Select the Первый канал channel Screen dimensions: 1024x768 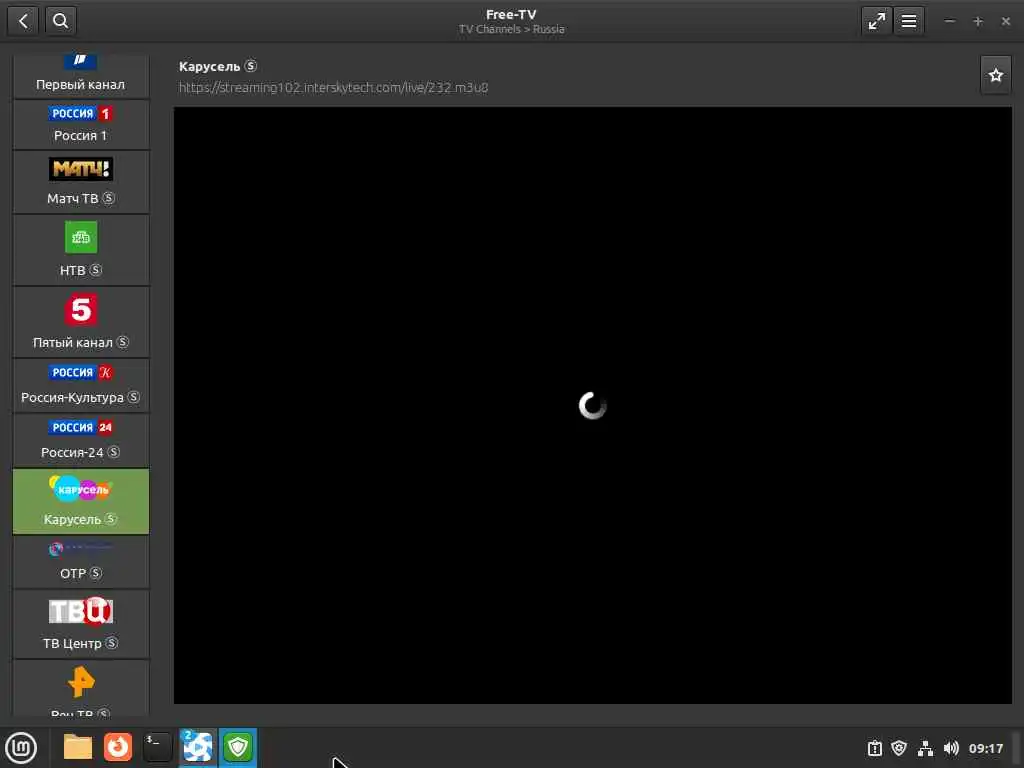(x=80, y=76)
